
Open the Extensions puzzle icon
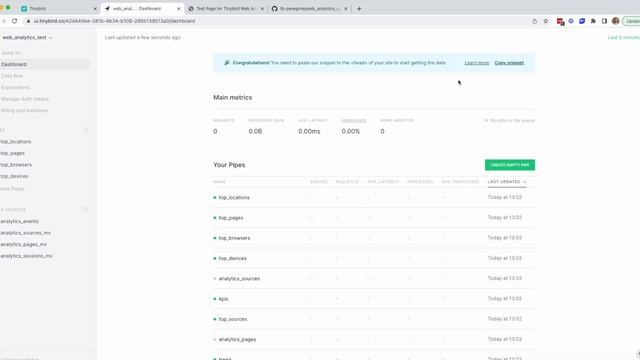[x=593, y=21]
